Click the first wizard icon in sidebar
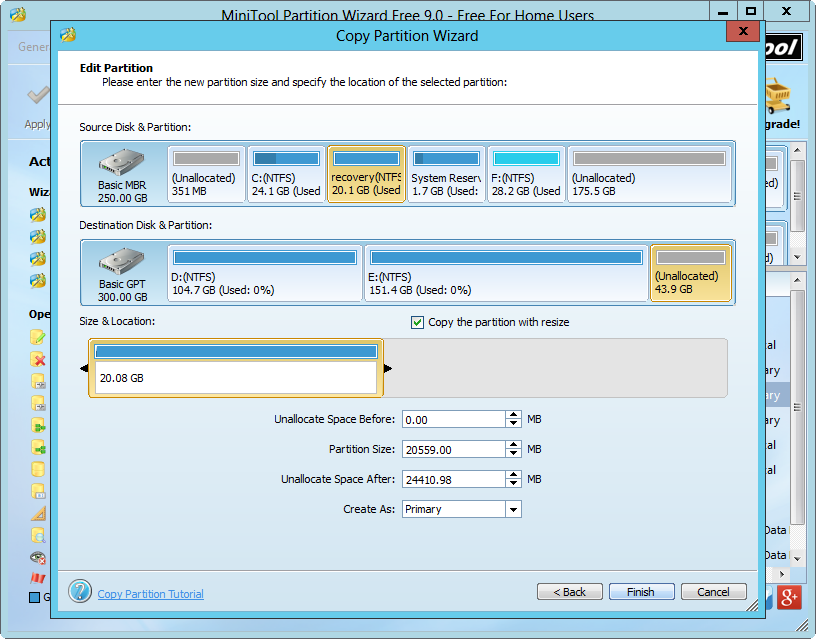The height and width of the screenshot is (639, 816). 37,214
